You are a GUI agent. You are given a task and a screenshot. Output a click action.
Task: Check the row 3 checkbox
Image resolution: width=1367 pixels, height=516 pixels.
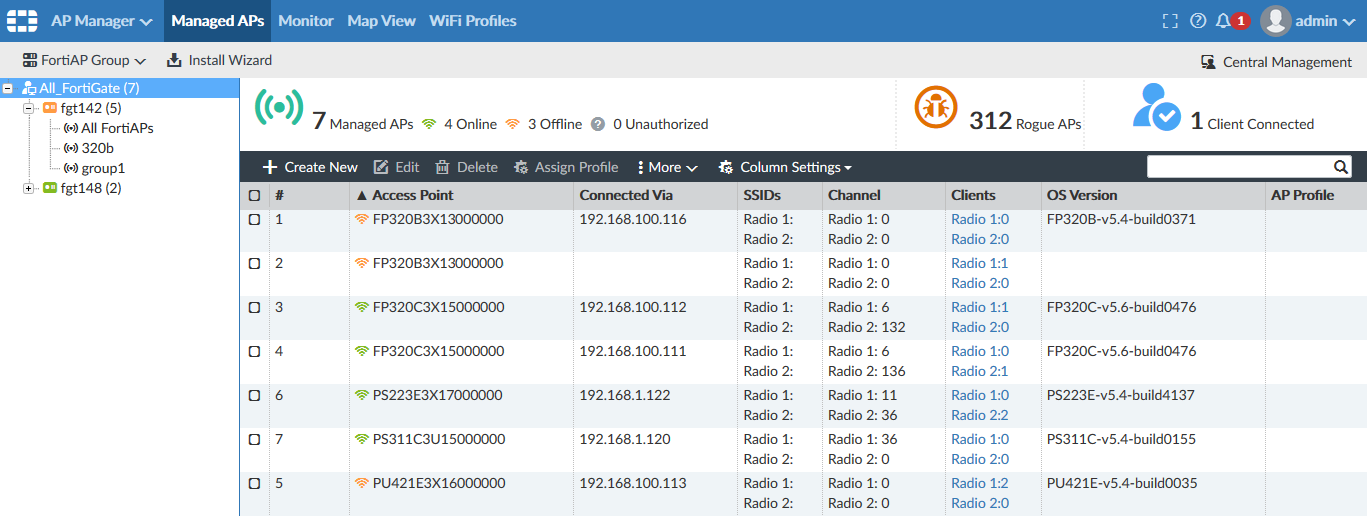pyautogui.click(x=254, y=307)
